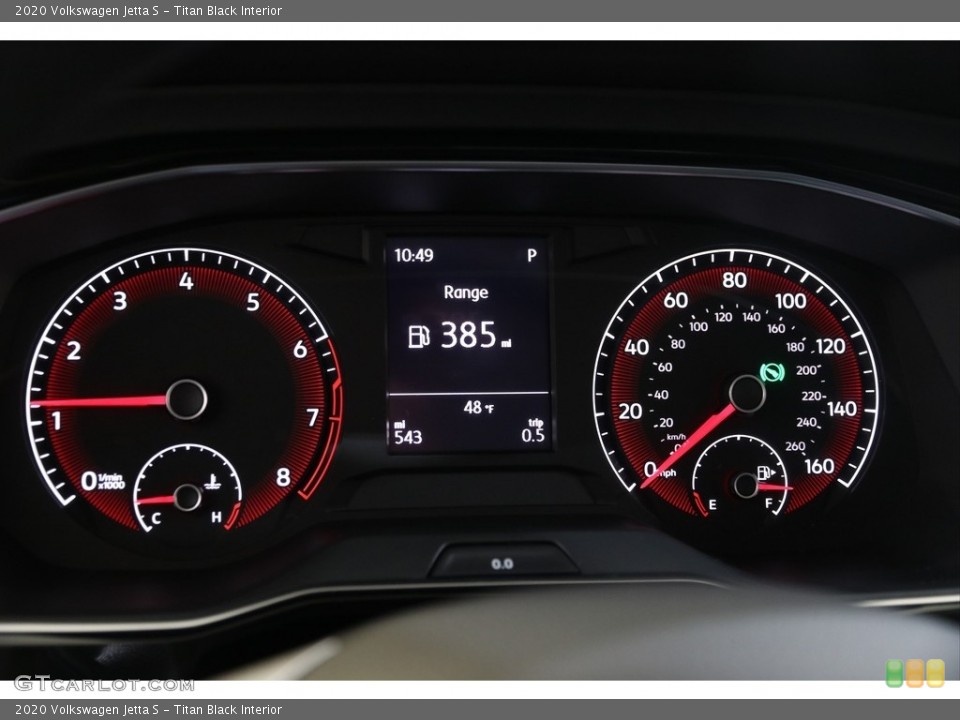The width and height of the screenshot is (960, 720).
Task: Click the fuel pump icon beside the range value
Action: (x=419, y=336)
